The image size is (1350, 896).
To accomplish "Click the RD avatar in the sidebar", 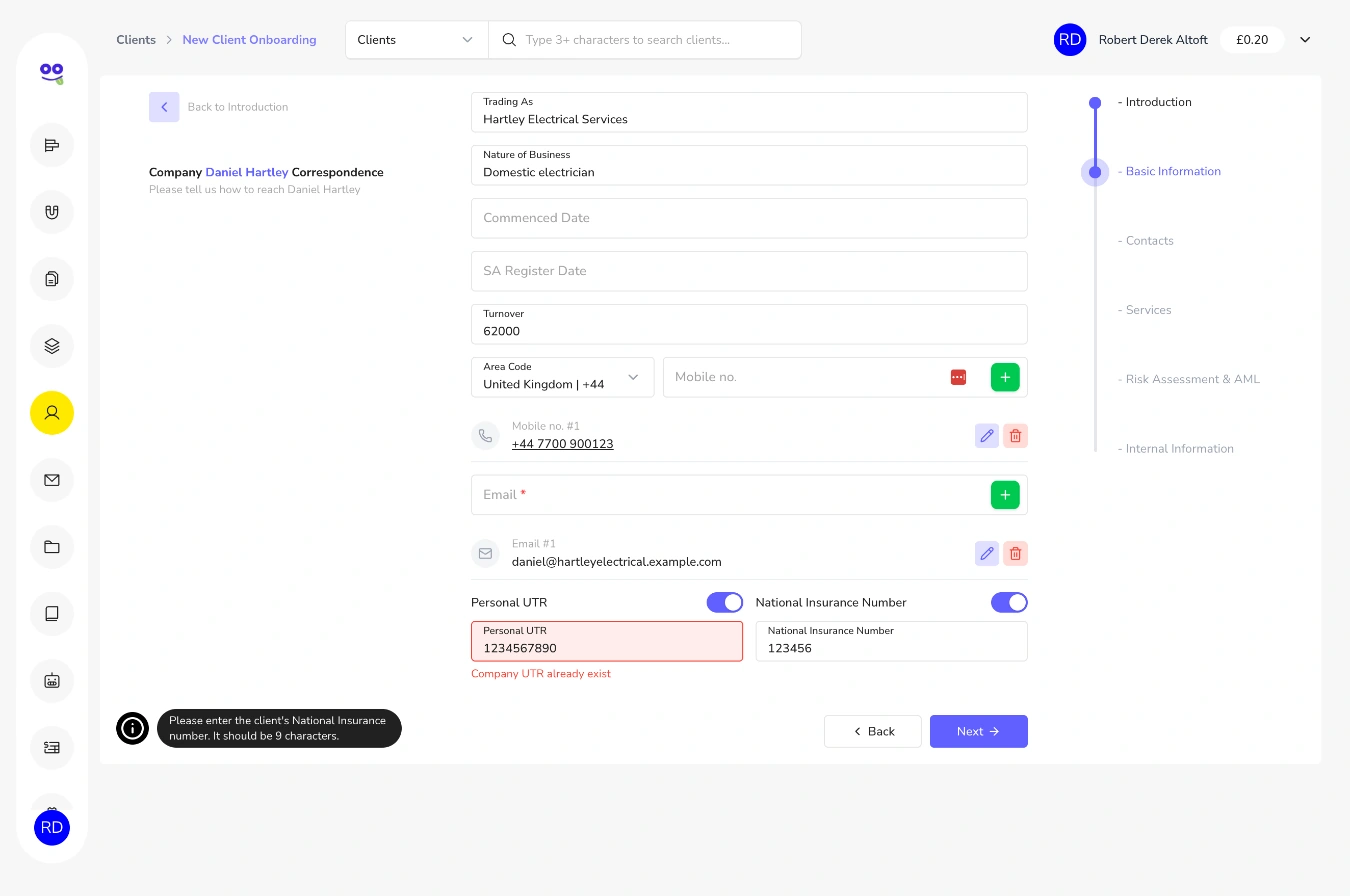I will pyautogui.click(x=52, y=828).
